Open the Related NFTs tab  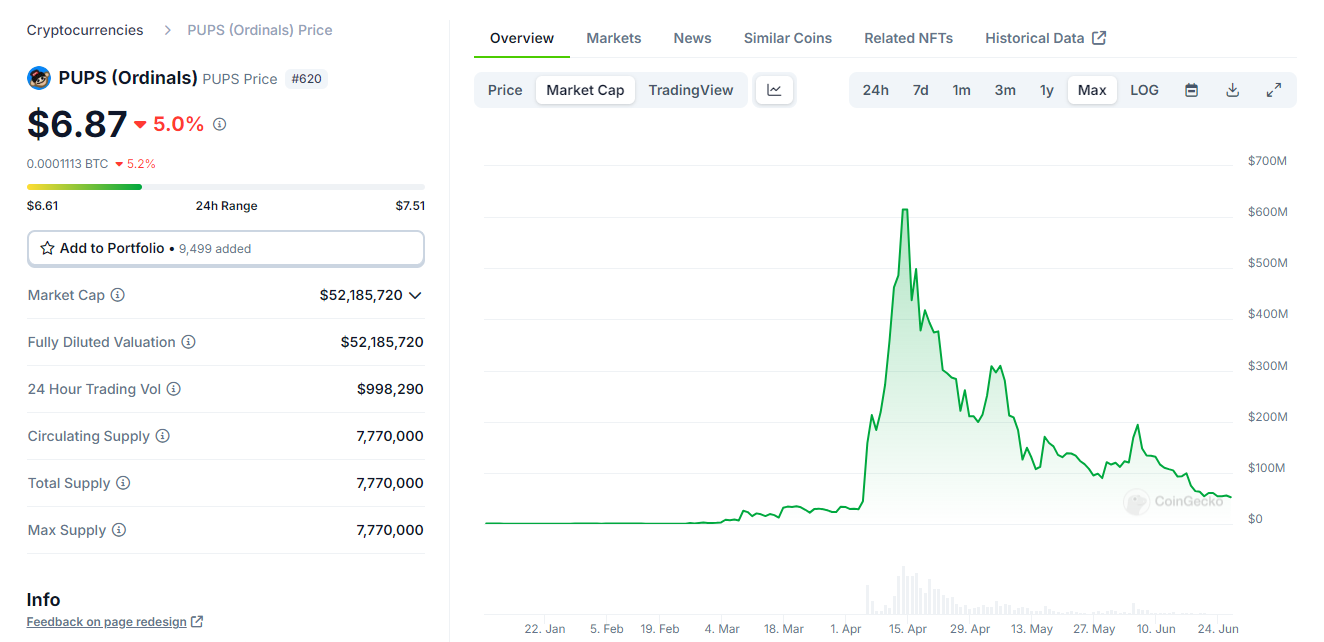pos(908,38)
